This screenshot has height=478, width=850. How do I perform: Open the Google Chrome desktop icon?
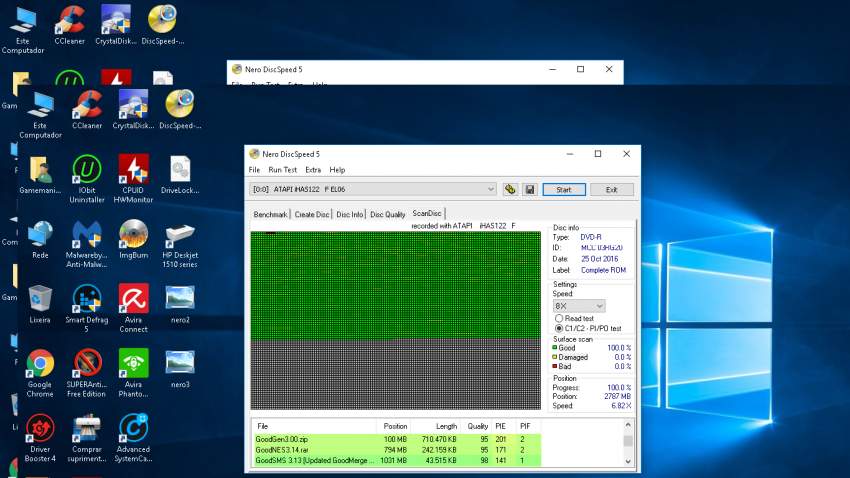click(x=40, y=373)
